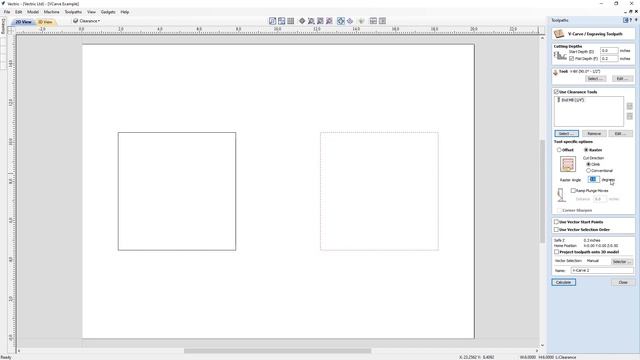This screenshot has height=360, width=640.
Task: Toggle the smart snapping toolbar icon
Action: click(x=282, y=21)
